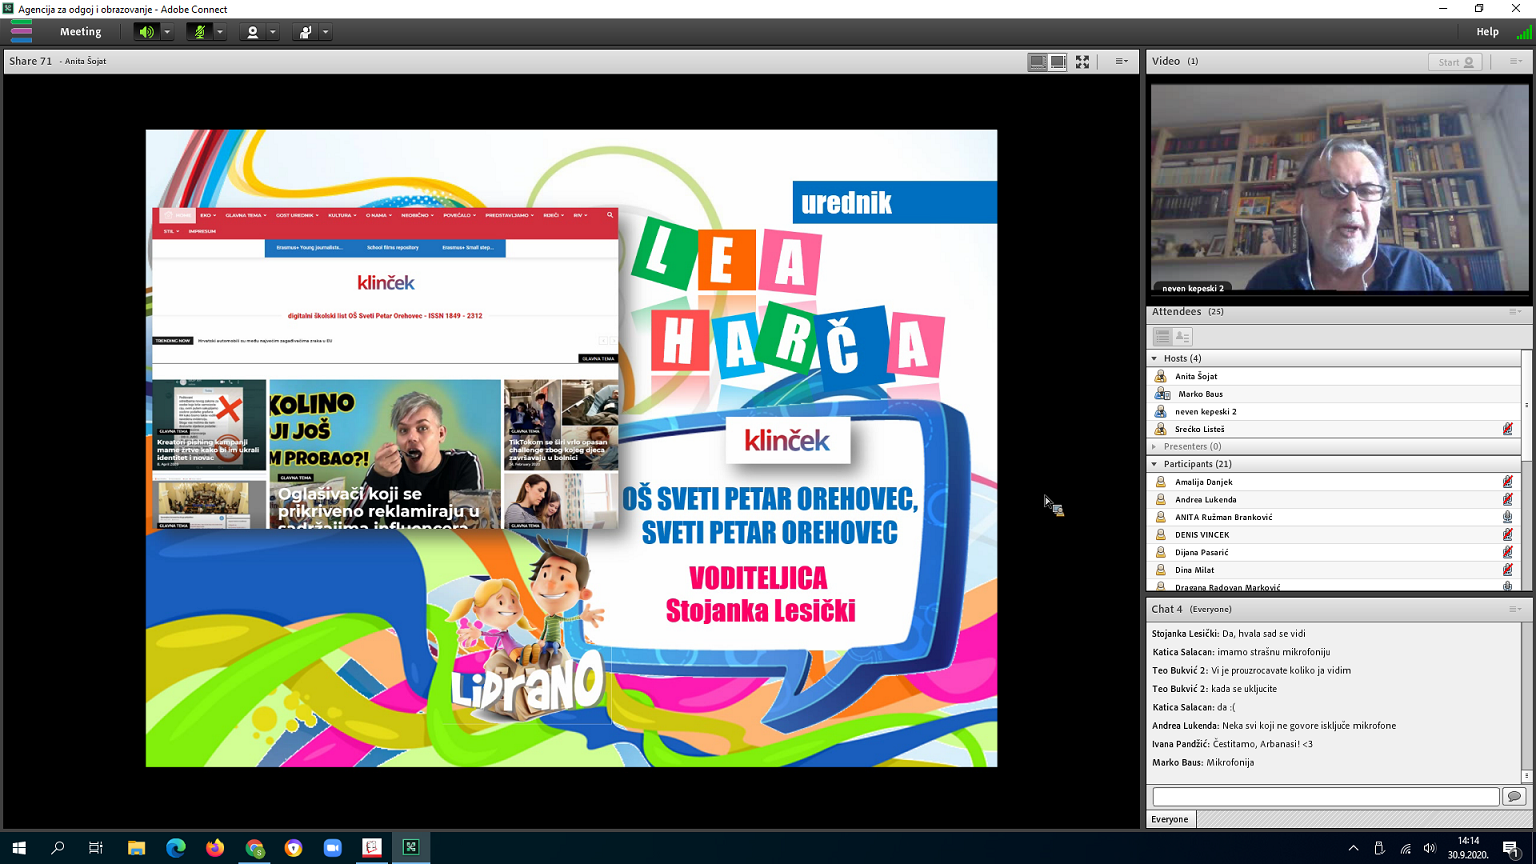
Task: Collapse the Hosts (4) group
Action: point(1155,358)
